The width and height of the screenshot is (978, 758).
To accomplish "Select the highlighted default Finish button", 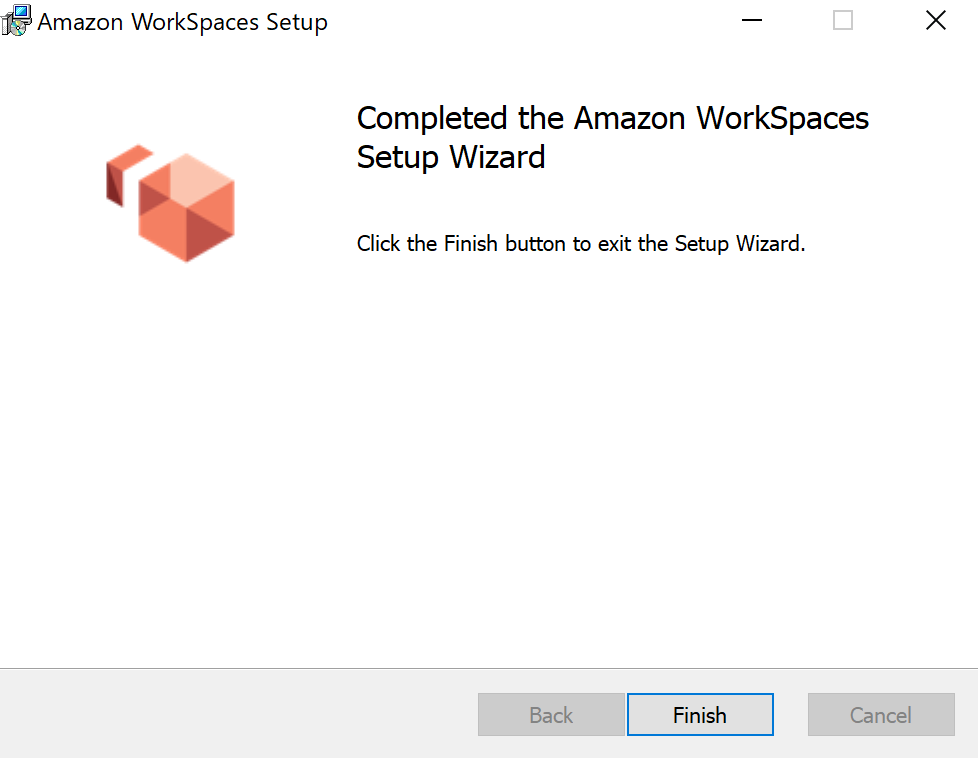I will click(700, 714).
